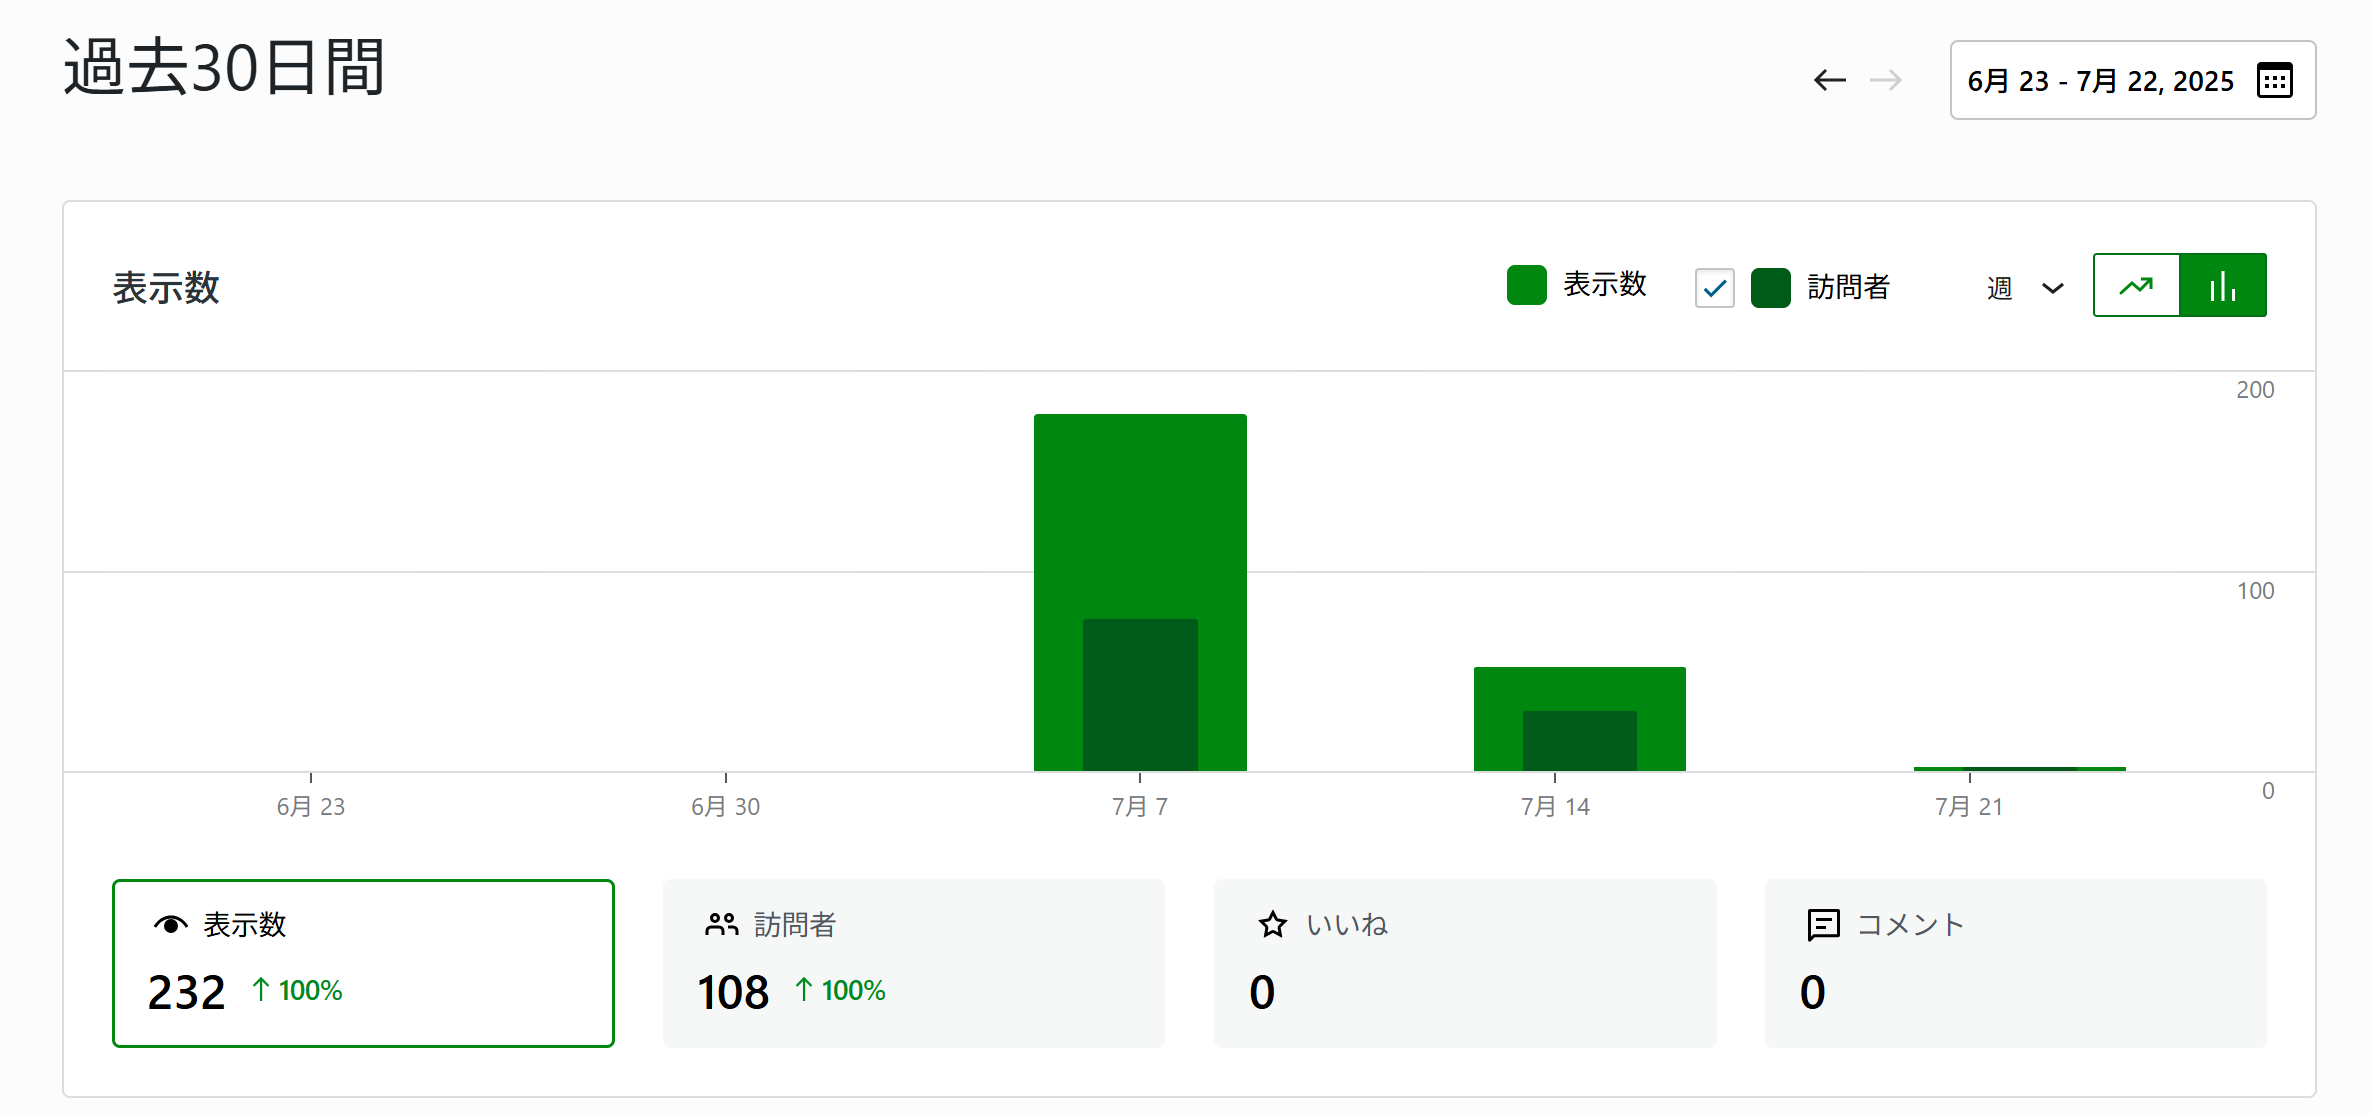
Task: Select the 訪問者 stats tab
Action: [x=913, y=963]
